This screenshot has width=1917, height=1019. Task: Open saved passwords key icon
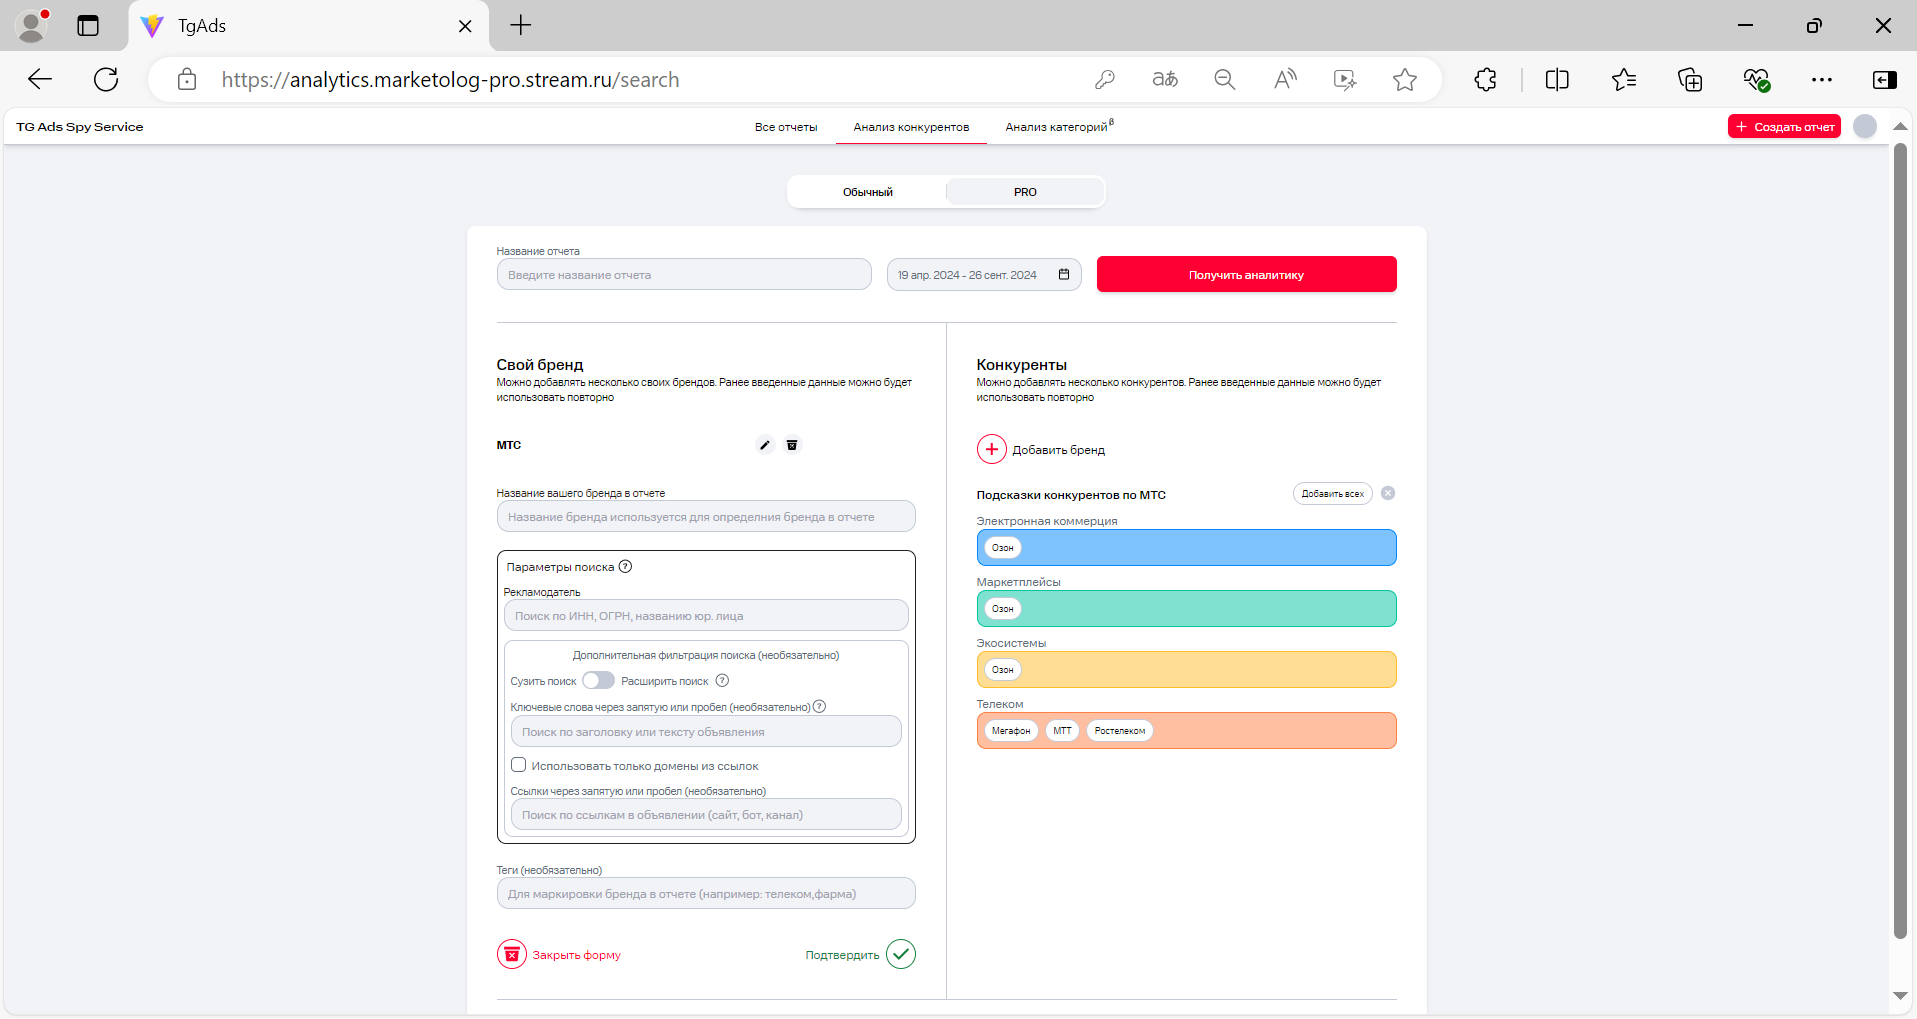click(1105, 79)
